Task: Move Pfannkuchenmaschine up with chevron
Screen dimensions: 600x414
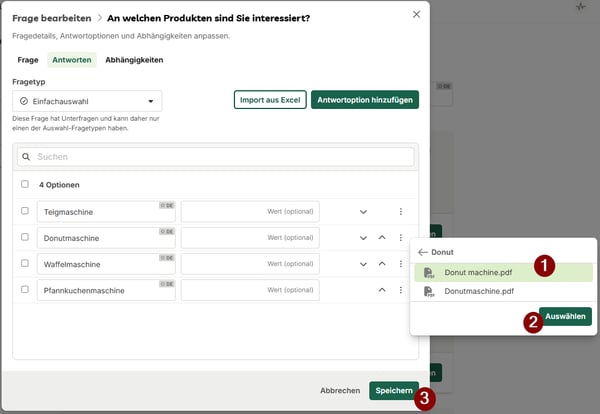Action: coord(382,290)
